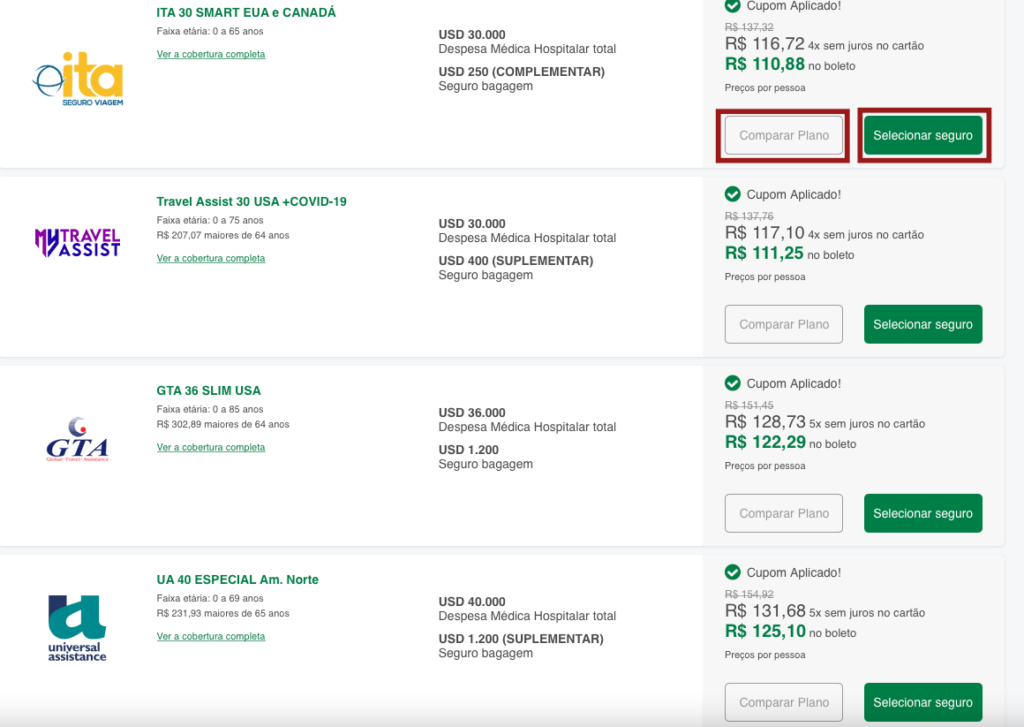Viewport: 1024px width, 727px height.
Task: Open full coverage link for UA 40 ESPECIAL
Action: click(211, 636)
